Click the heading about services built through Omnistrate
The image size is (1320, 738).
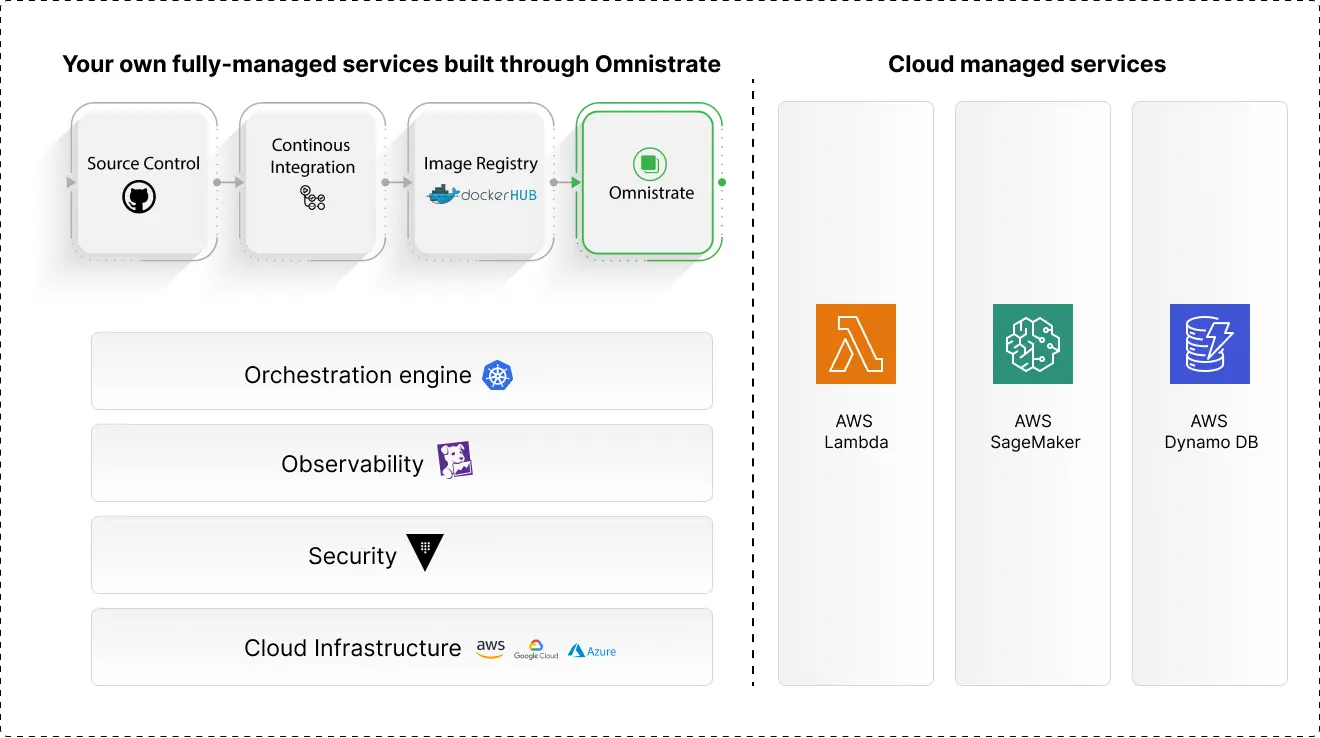[391, 65]
